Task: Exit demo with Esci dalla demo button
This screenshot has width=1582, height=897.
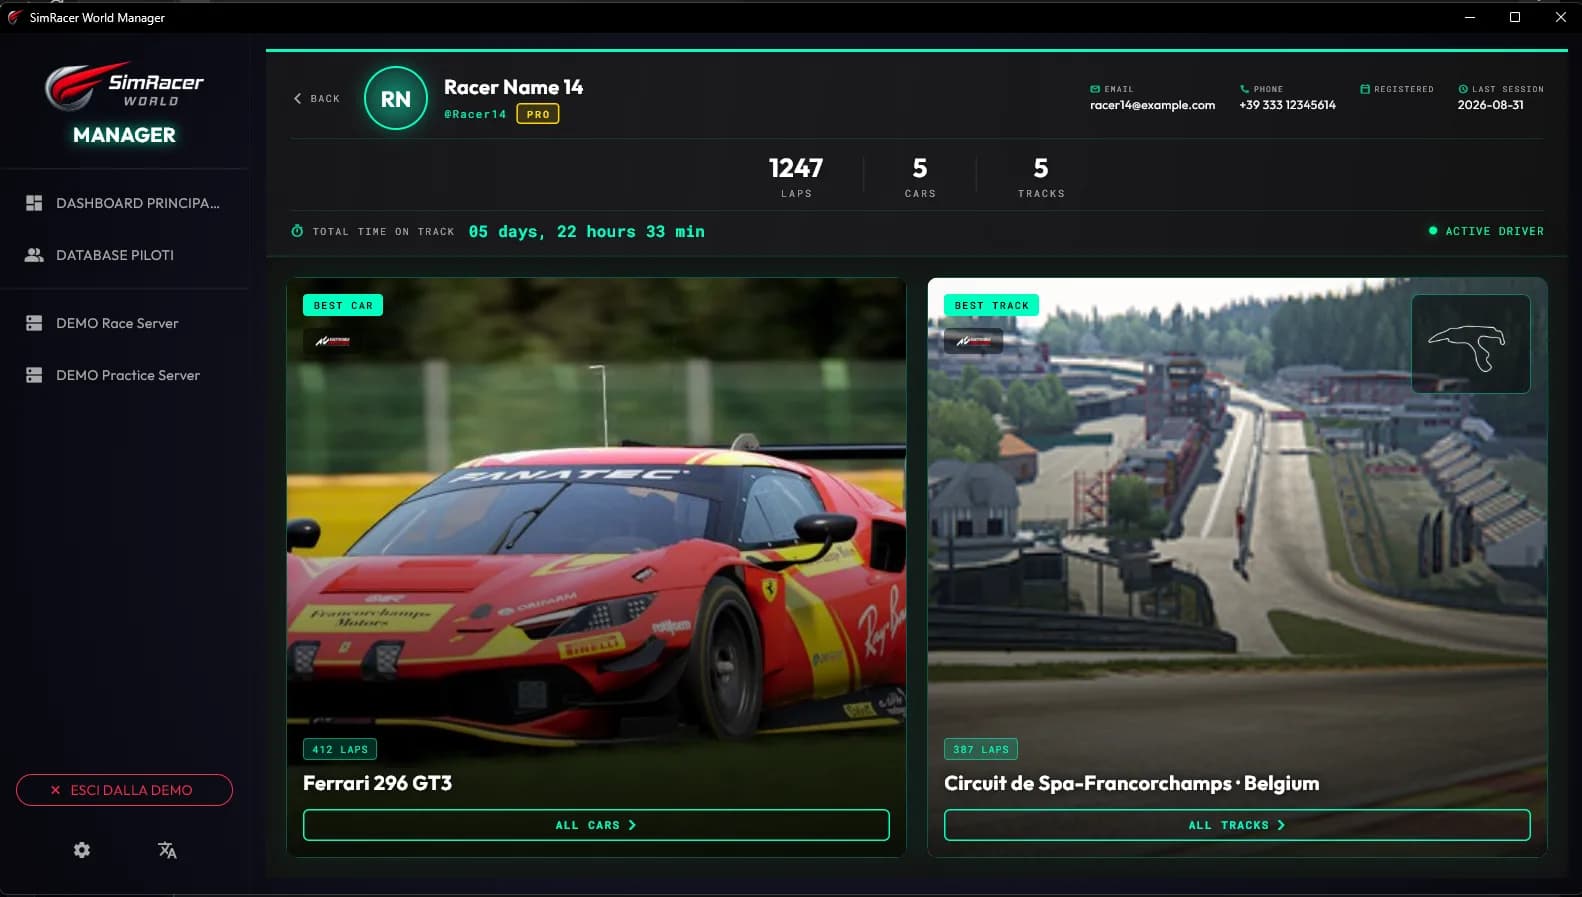Action: point(124,790)
